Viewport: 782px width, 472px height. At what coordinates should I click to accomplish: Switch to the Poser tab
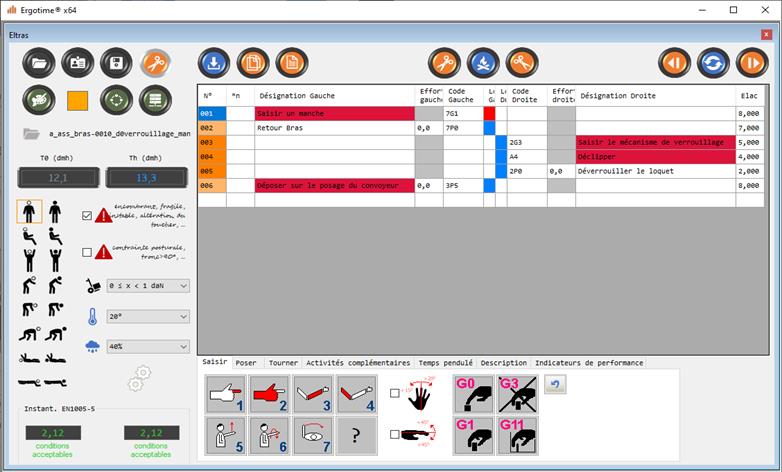(246, 363)
